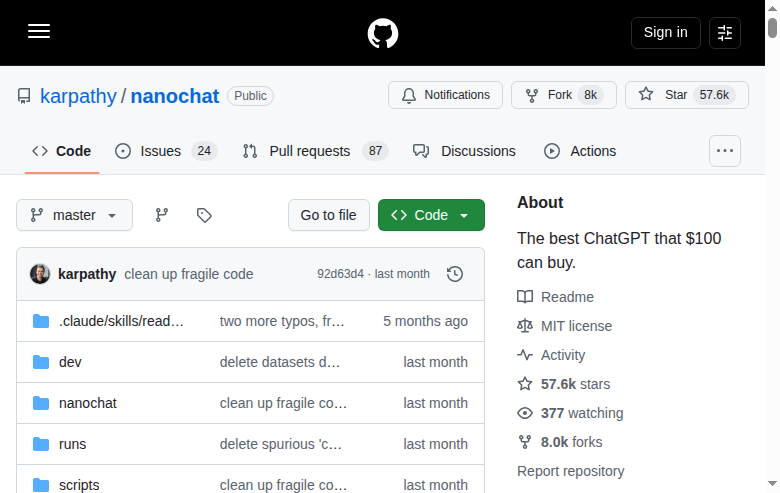Fork the repository with Fork button
The height and width of the screenshot is (493, 780).
564,95
